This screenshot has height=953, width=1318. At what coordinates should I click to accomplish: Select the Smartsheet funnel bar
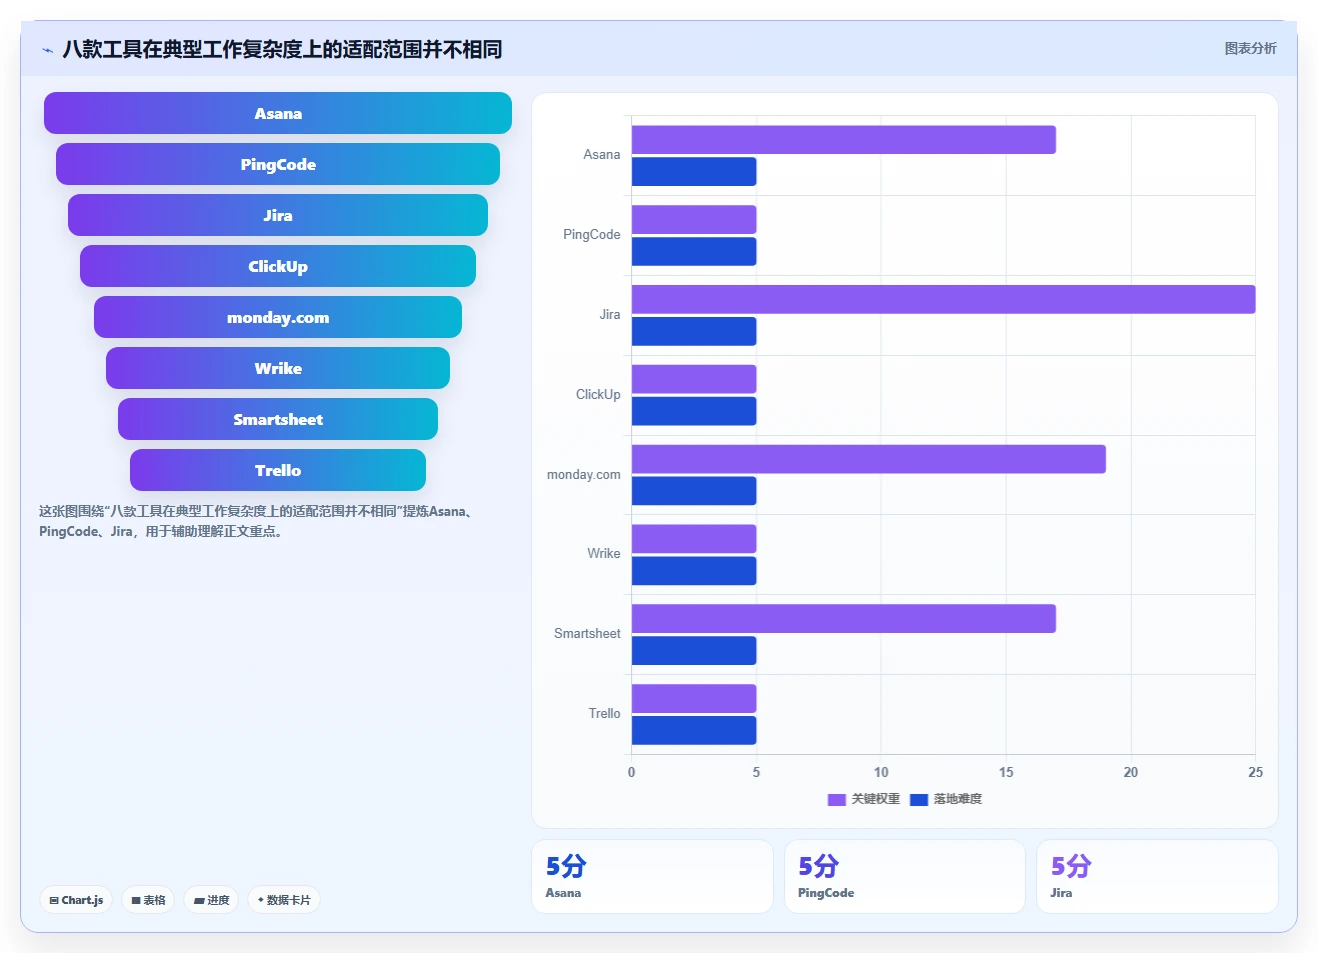pyautogui.click(x=278, y=419)
